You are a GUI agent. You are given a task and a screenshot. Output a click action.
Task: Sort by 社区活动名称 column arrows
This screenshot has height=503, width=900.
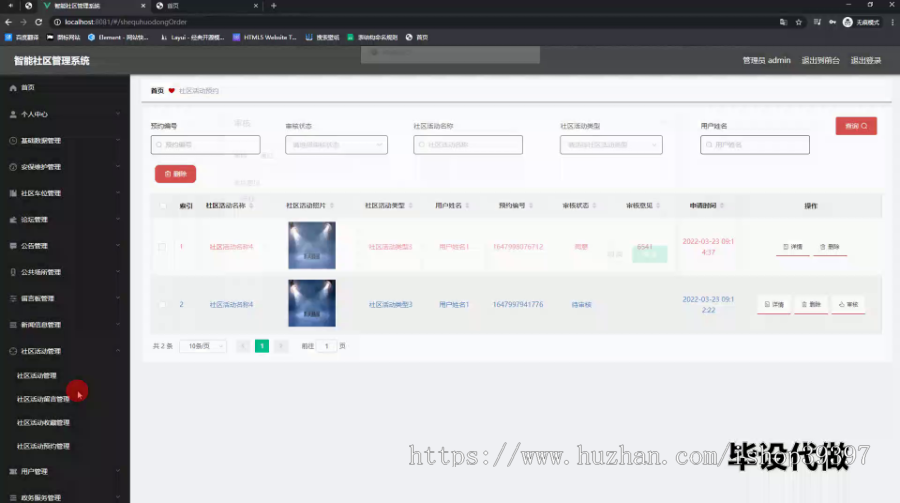(x=251, y=206)
